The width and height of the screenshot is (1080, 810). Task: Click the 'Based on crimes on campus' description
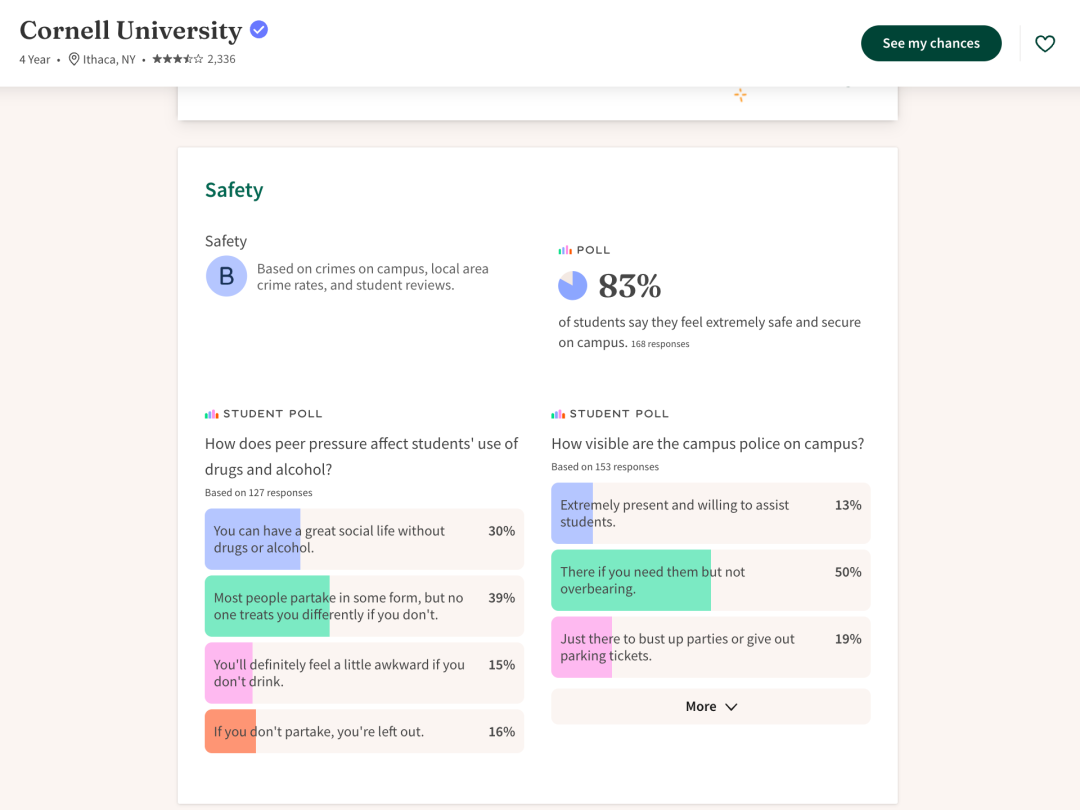373,277
